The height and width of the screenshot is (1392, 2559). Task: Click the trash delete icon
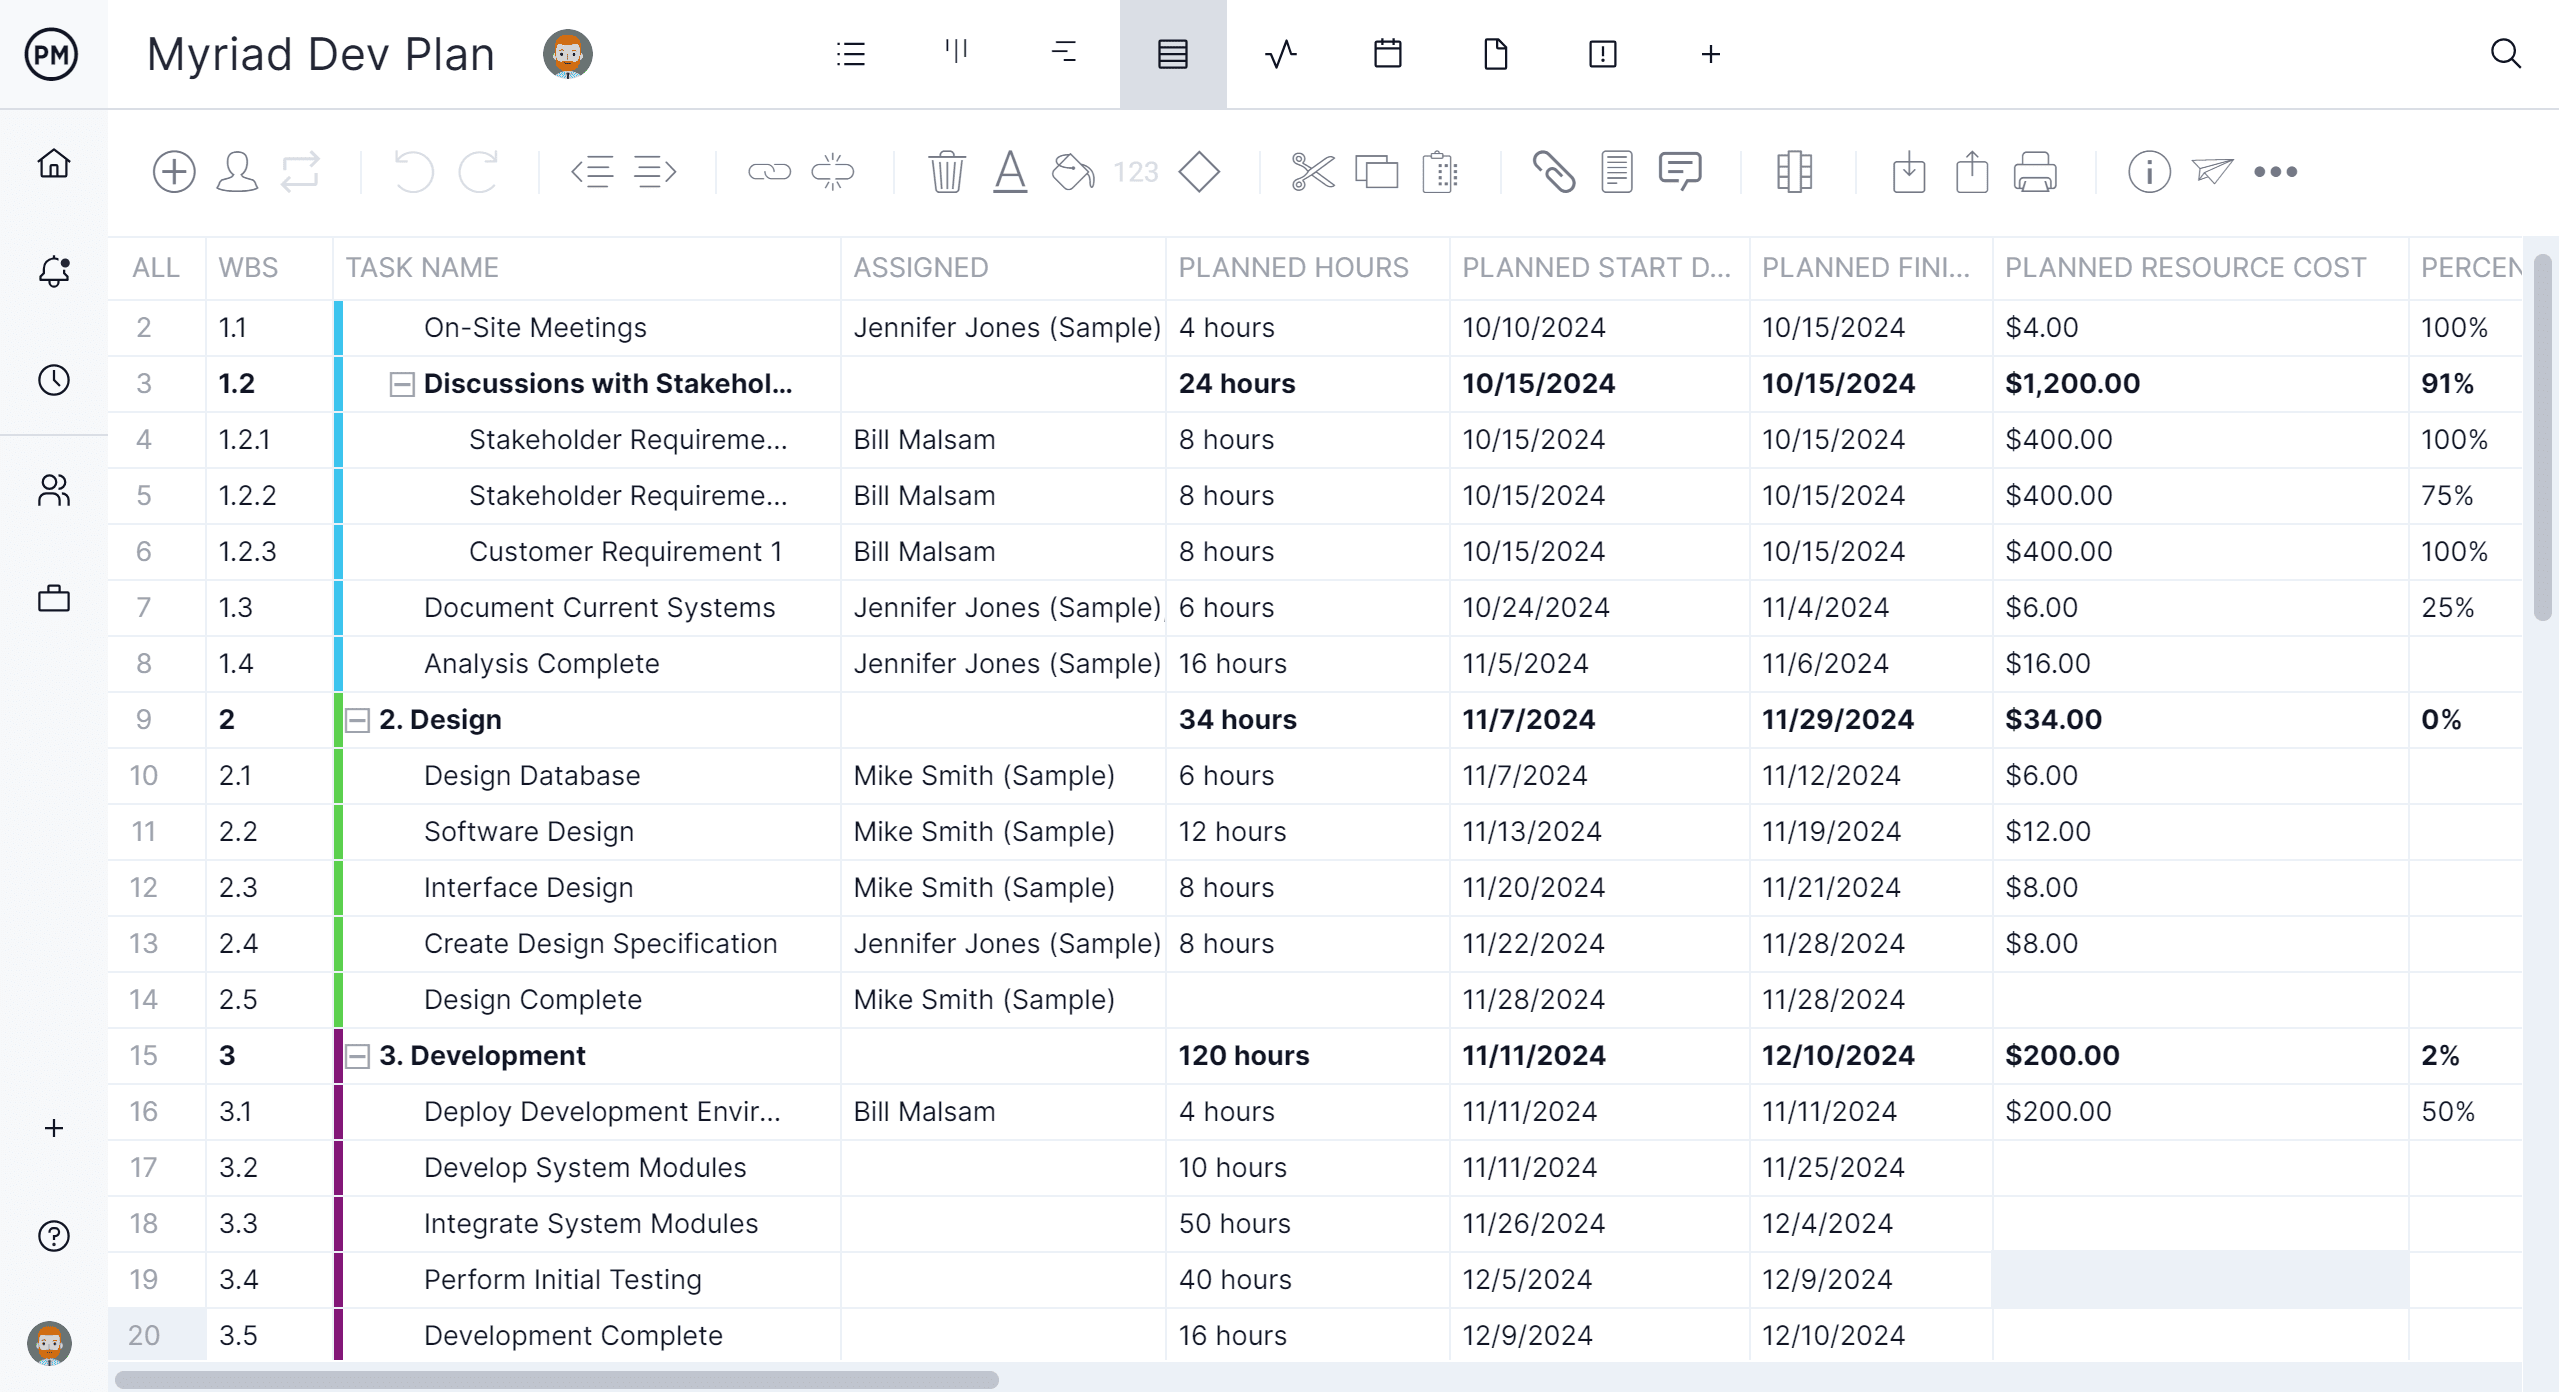[946, 172]
